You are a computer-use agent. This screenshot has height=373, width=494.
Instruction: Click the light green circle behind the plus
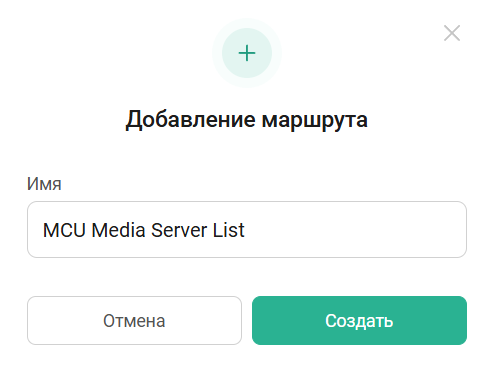[x=247, y=53]
